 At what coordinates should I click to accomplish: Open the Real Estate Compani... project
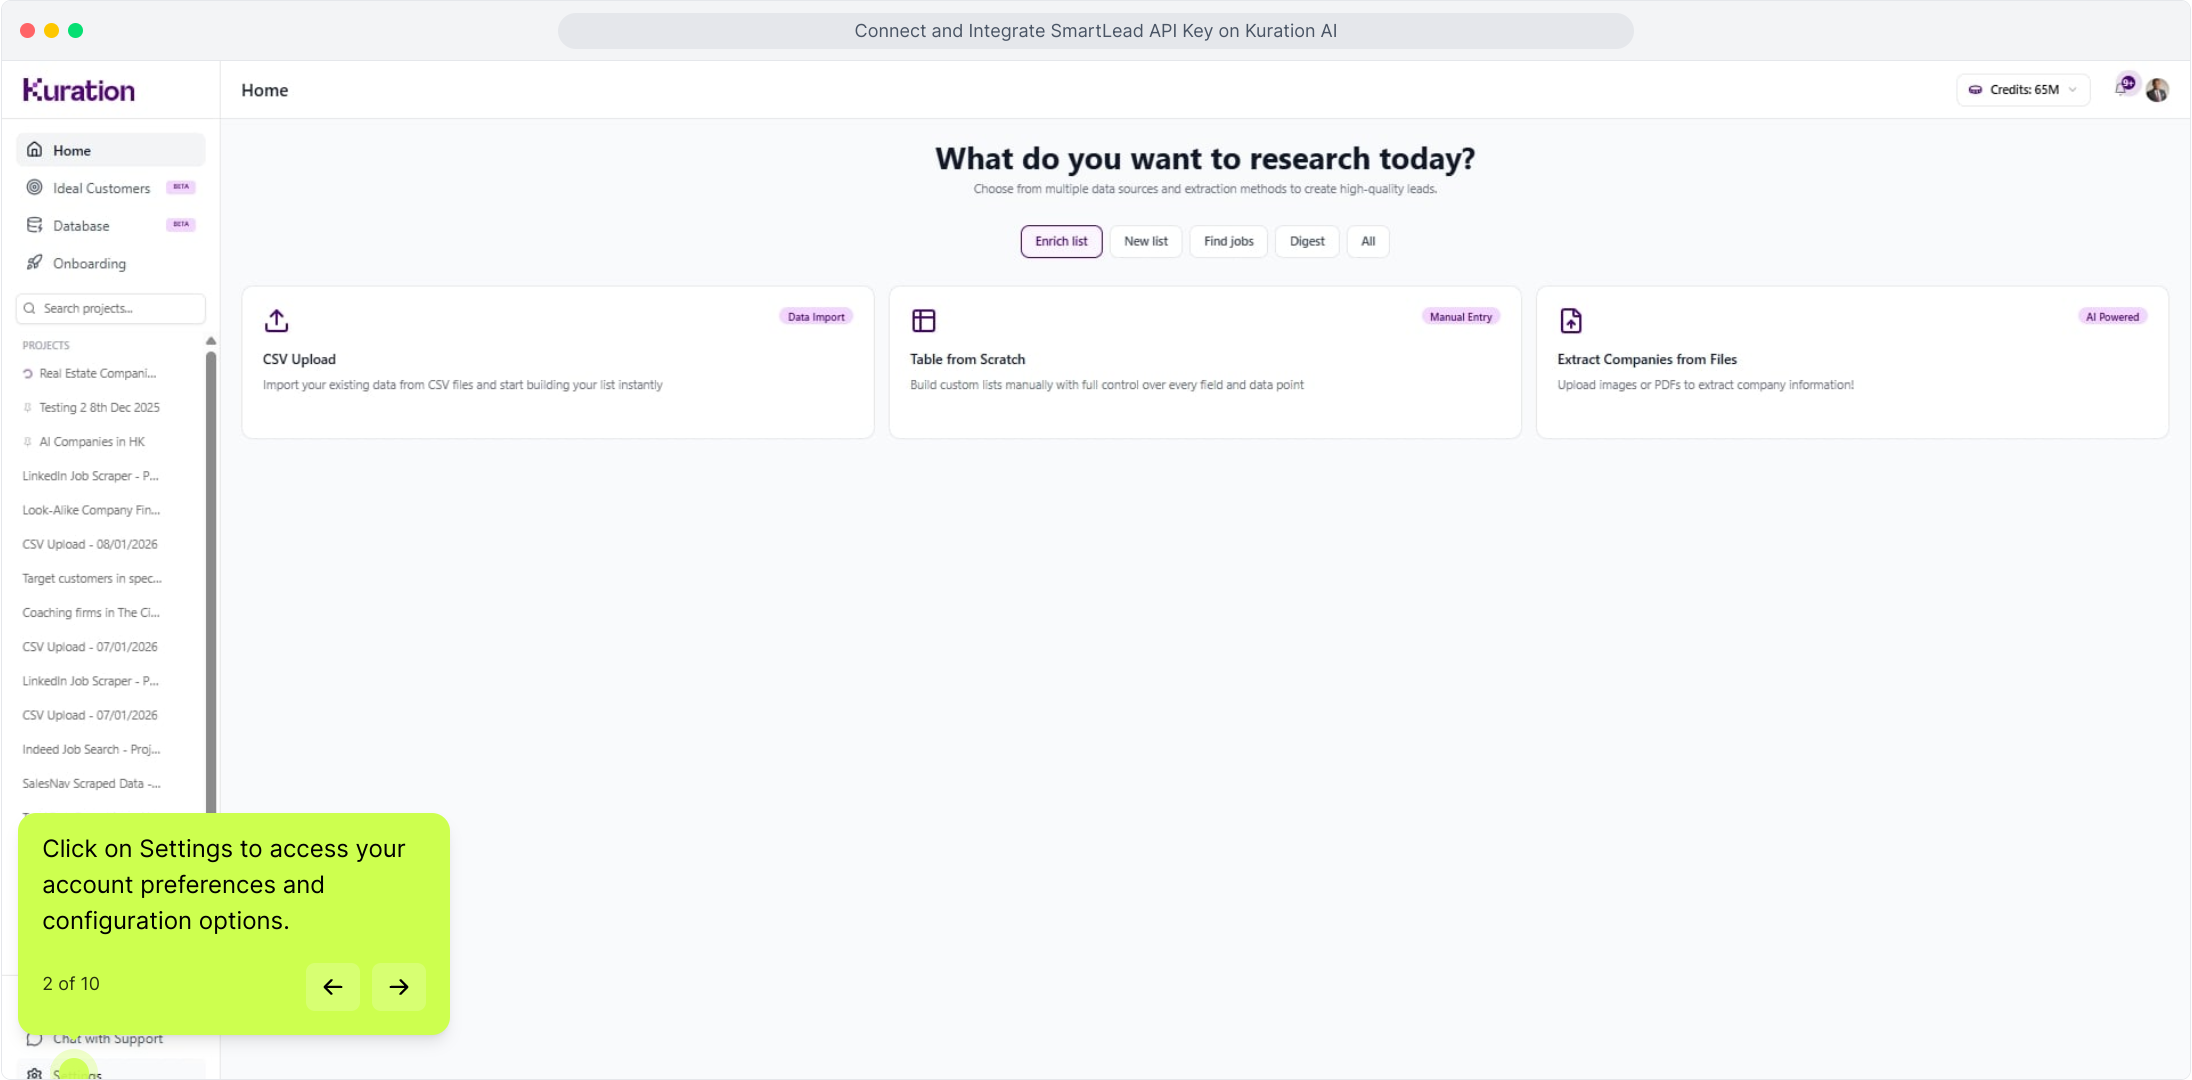click(98, 373)
